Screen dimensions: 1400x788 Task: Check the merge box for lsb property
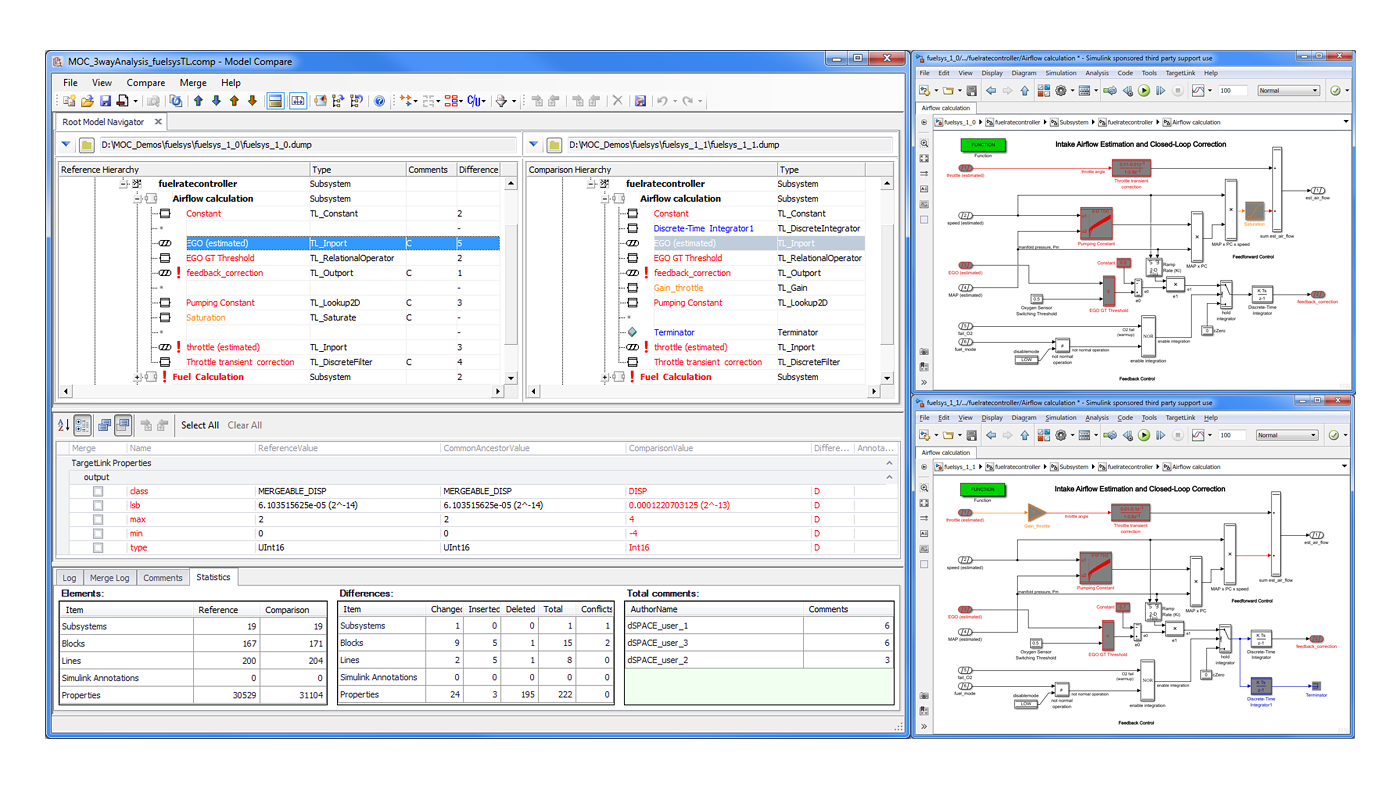tap(98, 505)
